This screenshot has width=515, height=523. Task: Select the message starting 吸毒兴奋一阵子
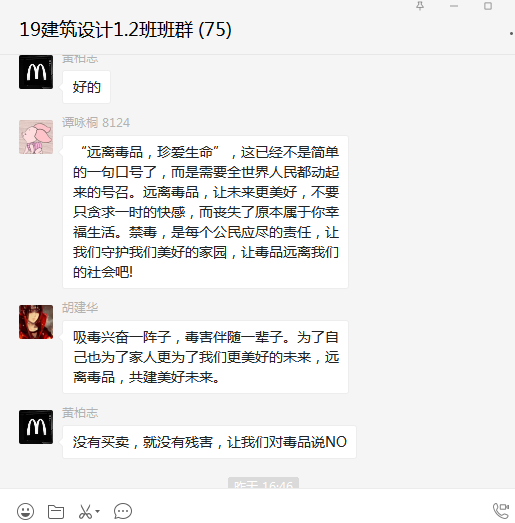point(205,357)
